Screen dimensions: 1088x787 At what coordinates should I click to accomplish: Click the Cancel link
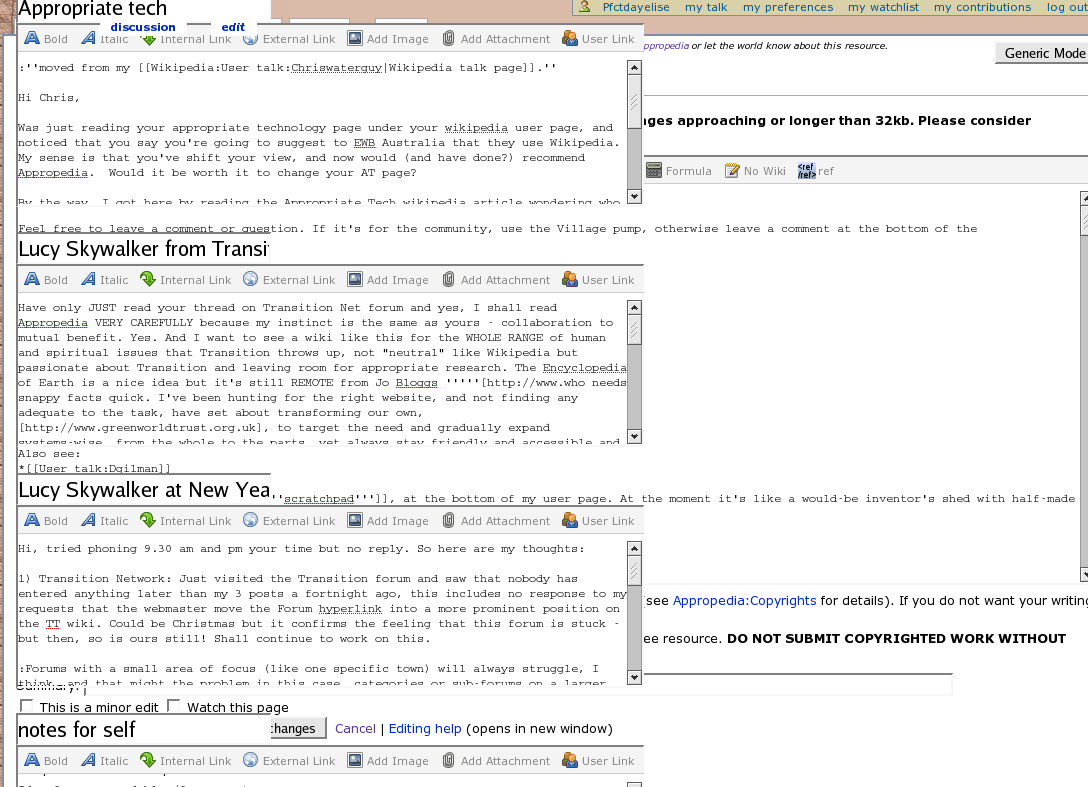[355, 729]
